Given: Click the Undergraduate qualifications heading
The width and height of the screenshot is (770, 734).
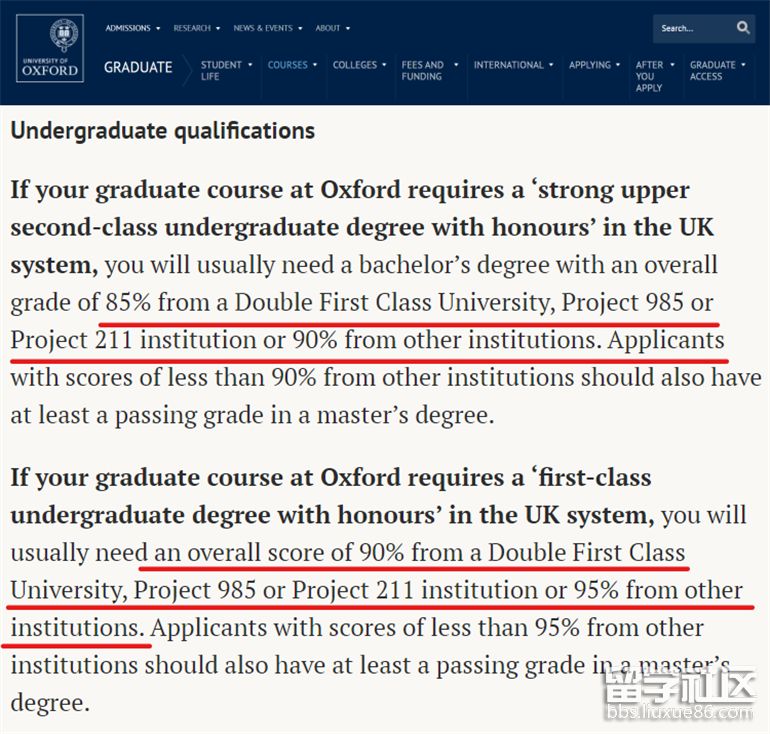Looking at the screenshot, I should pos(163,131).
